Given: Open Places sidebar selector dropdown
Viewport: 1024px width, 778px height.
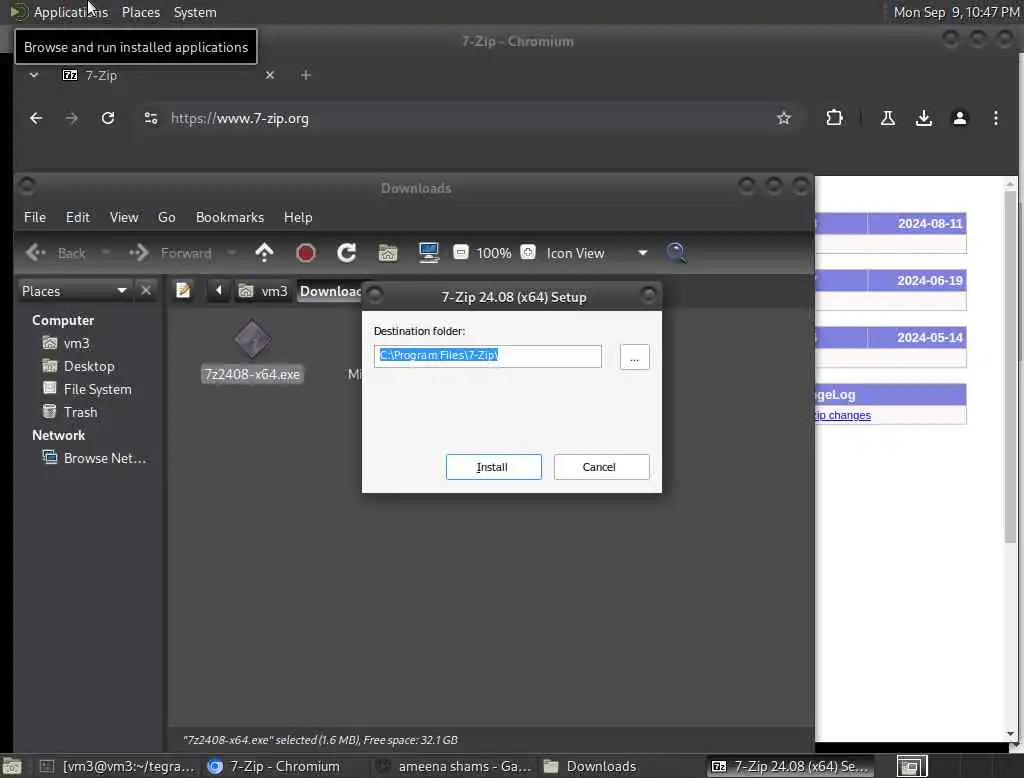Looking at the screenshot, I should [x=74, y=291].
